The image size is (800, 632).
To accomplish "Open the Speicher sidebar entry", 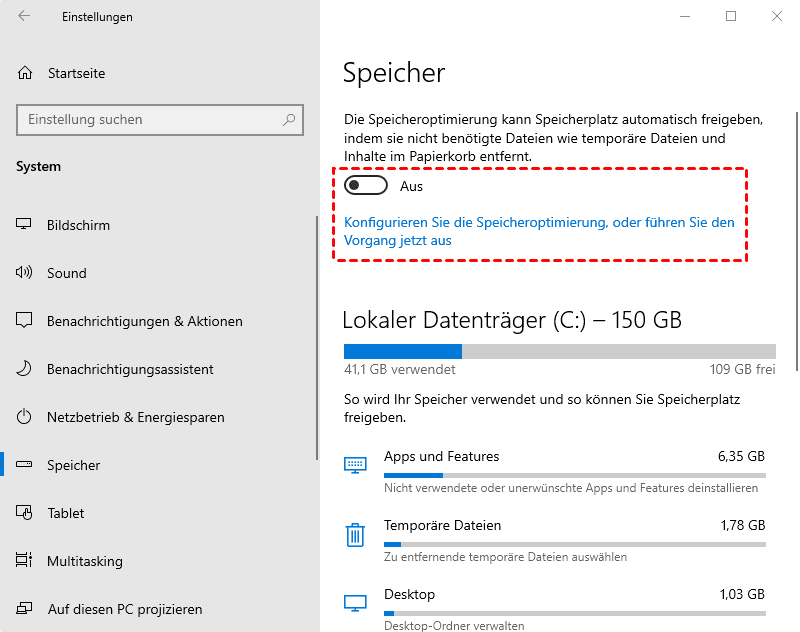I will click(73, 465).
